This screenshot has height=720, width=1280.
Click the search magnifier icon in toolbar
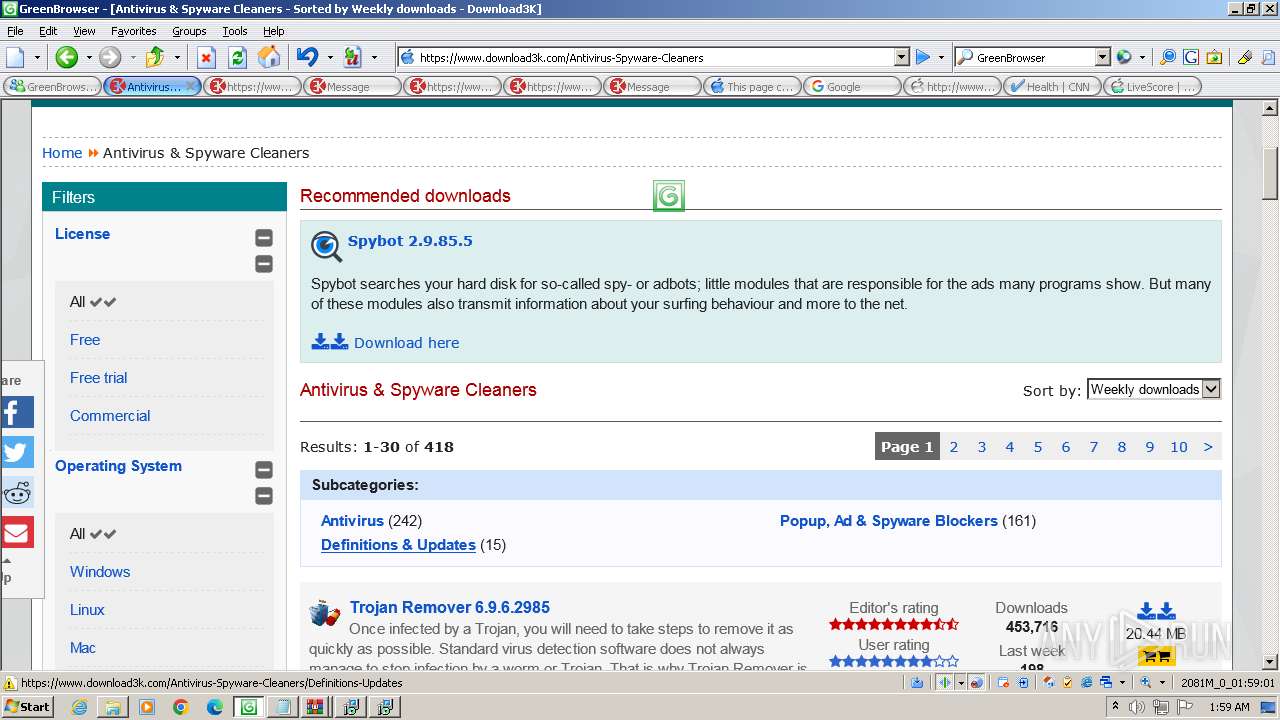coord(1167,57)
